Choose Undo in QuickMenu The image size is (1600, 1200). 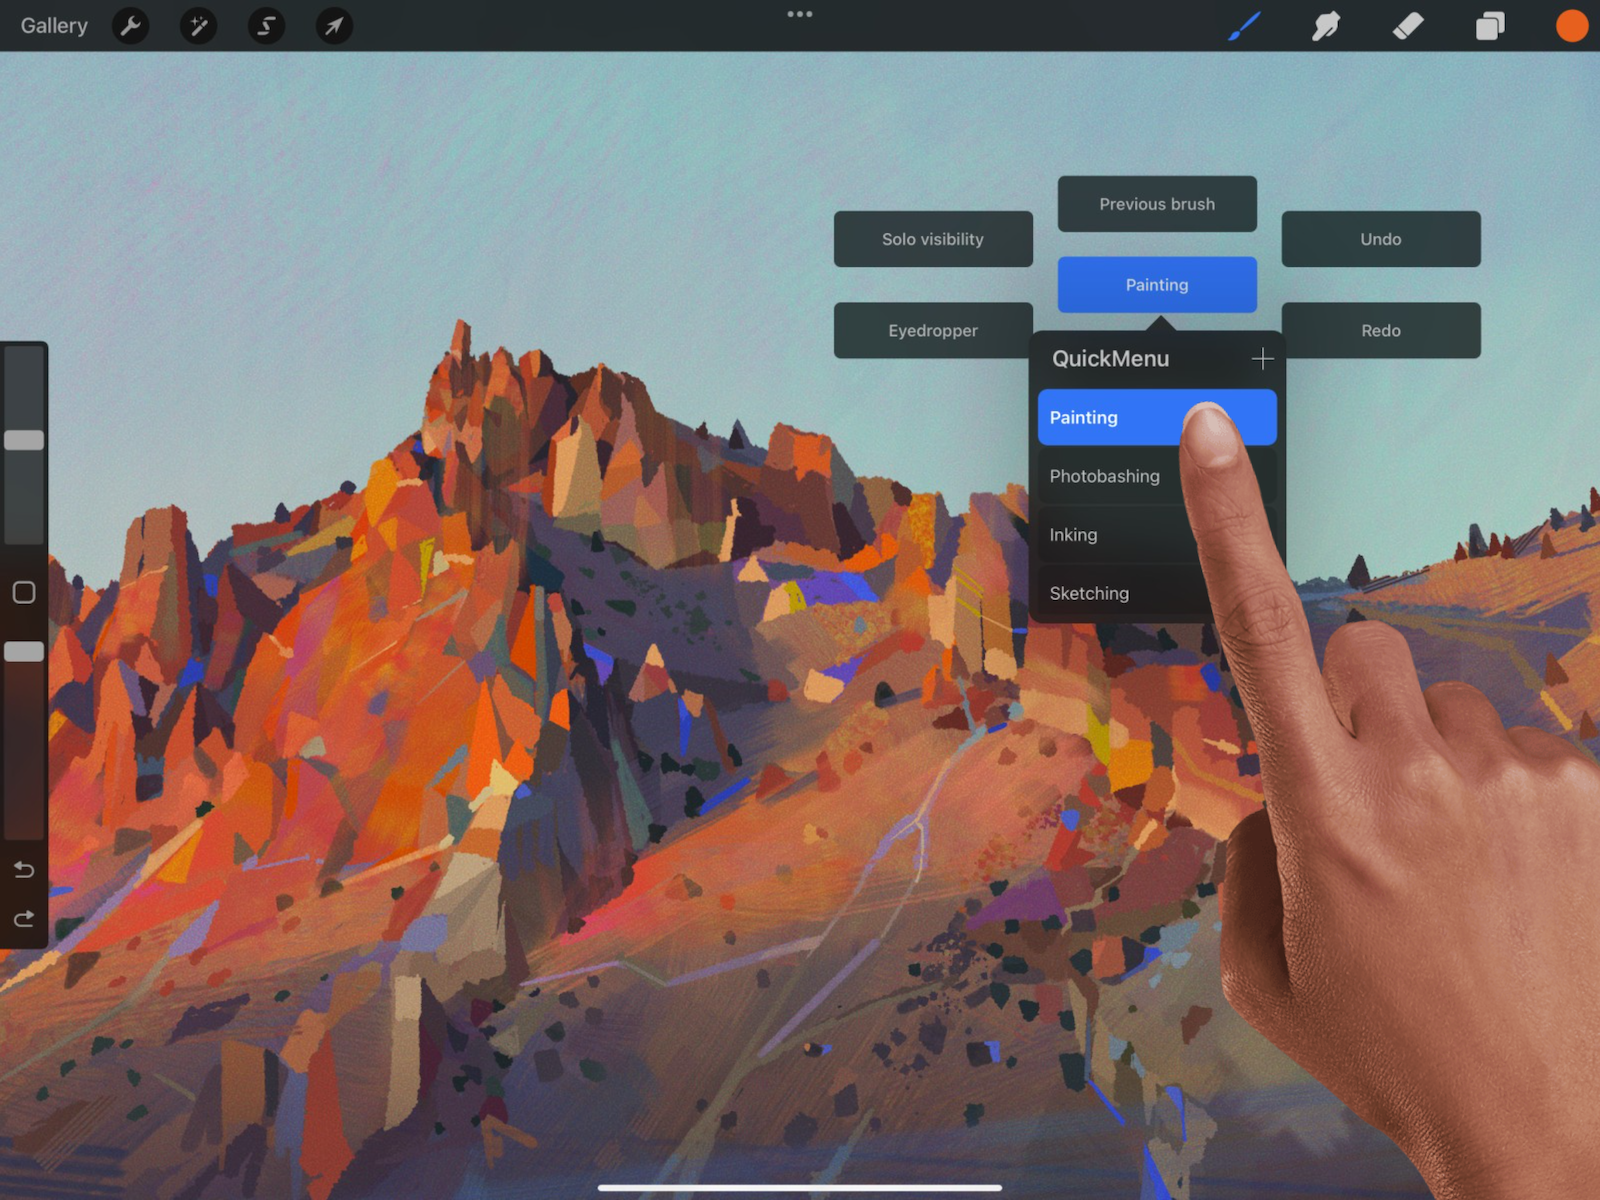coord(1381,239)
